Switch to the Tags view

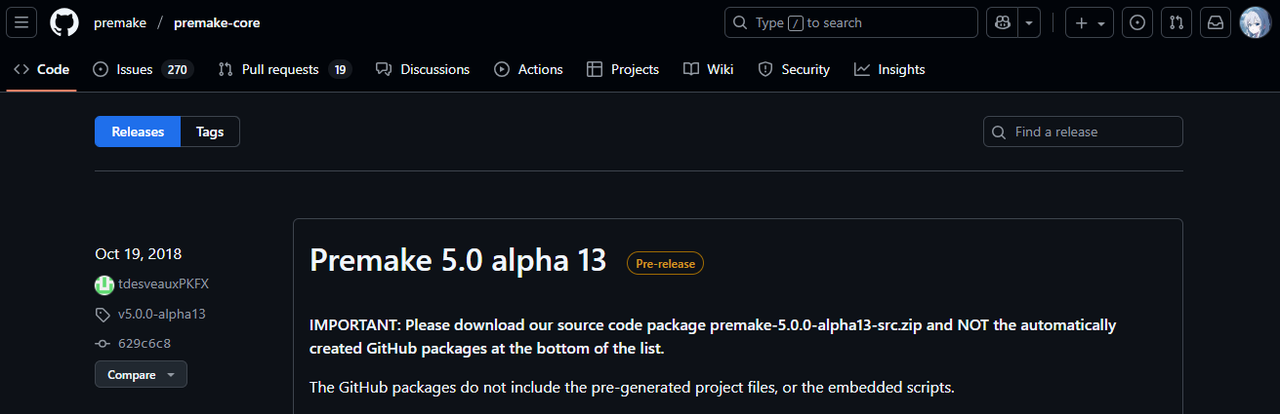pyautogui.click(x=210, y=132)
